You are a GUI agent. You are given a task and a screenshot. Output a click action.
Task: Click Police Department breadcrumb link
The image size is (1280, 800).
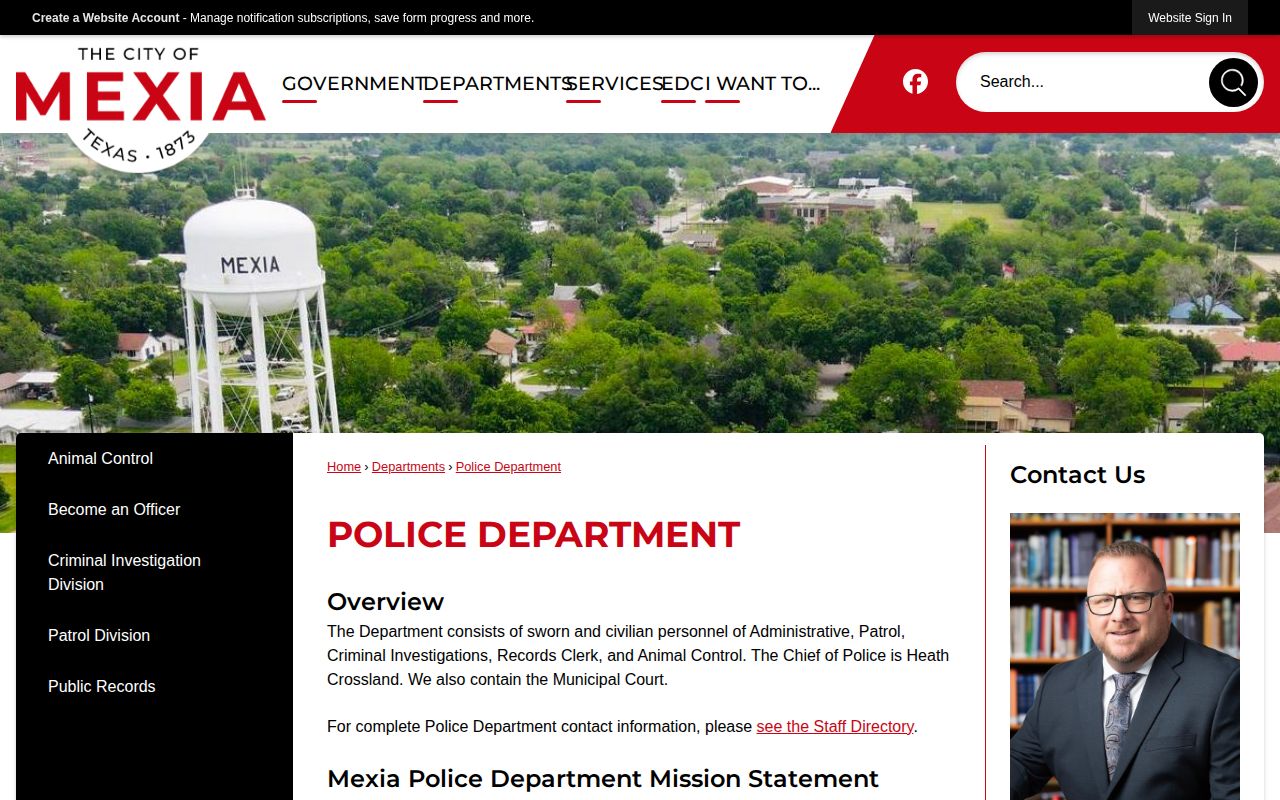[508, 467]
